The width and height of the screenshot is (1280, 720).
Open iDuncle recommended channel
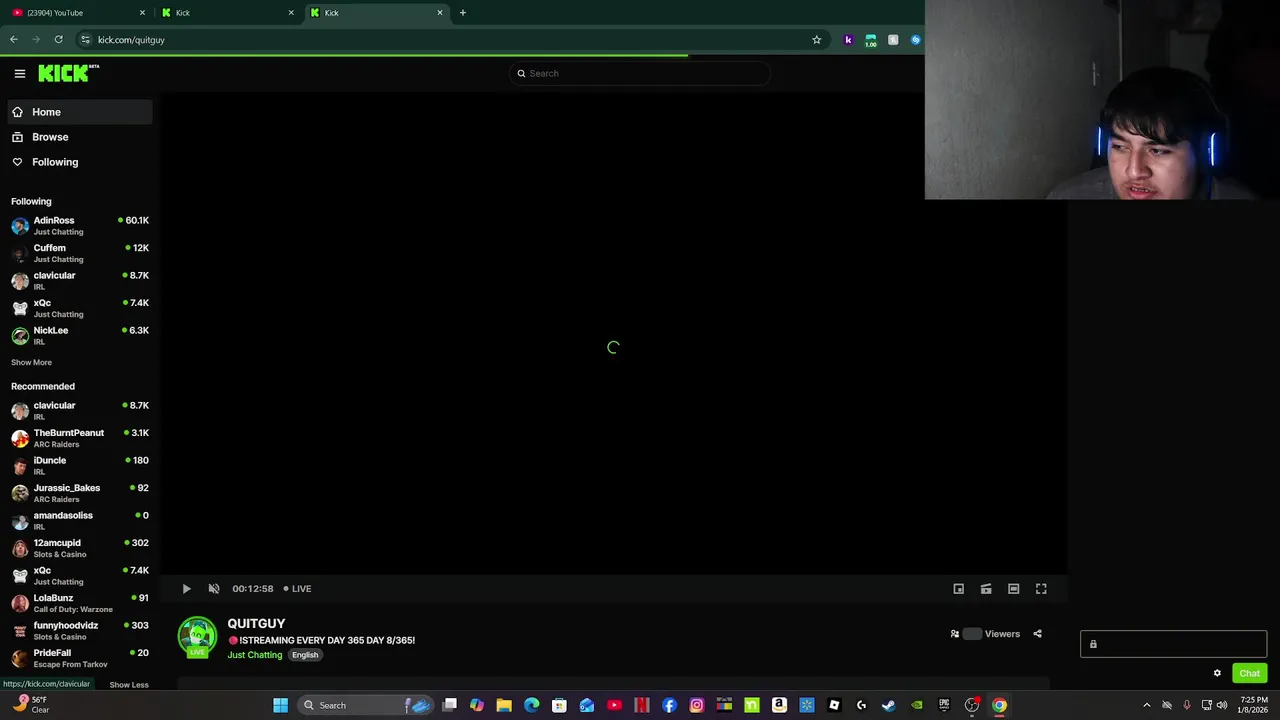pos(80,466)
